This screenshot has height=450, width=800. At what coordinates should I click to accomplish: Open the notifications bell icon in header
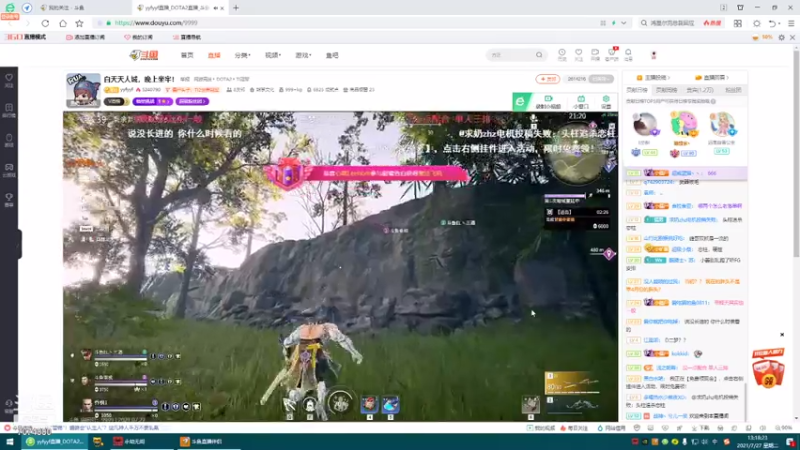pyautogui.click(x=628, y=55)
